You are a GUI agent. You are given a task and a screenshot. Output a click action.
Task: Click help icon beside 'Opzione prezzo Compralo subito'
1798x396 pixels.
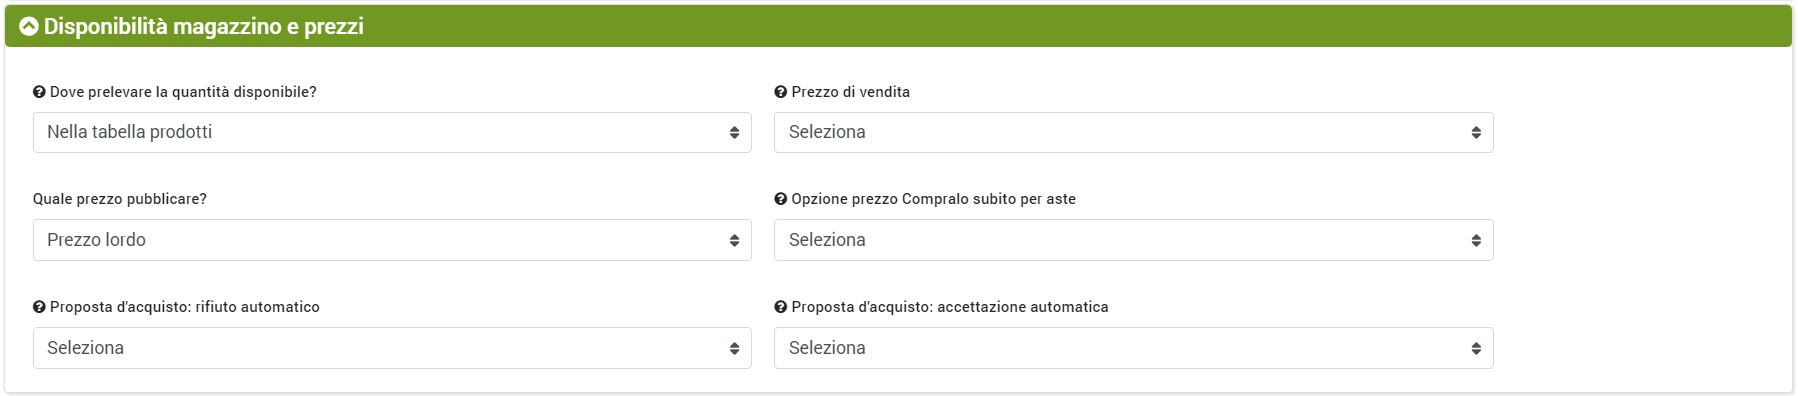tap(781, 199)
